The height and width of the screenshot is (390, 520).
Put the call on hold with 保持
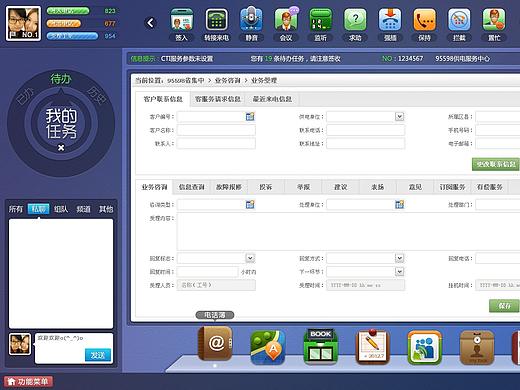(424, 20)
